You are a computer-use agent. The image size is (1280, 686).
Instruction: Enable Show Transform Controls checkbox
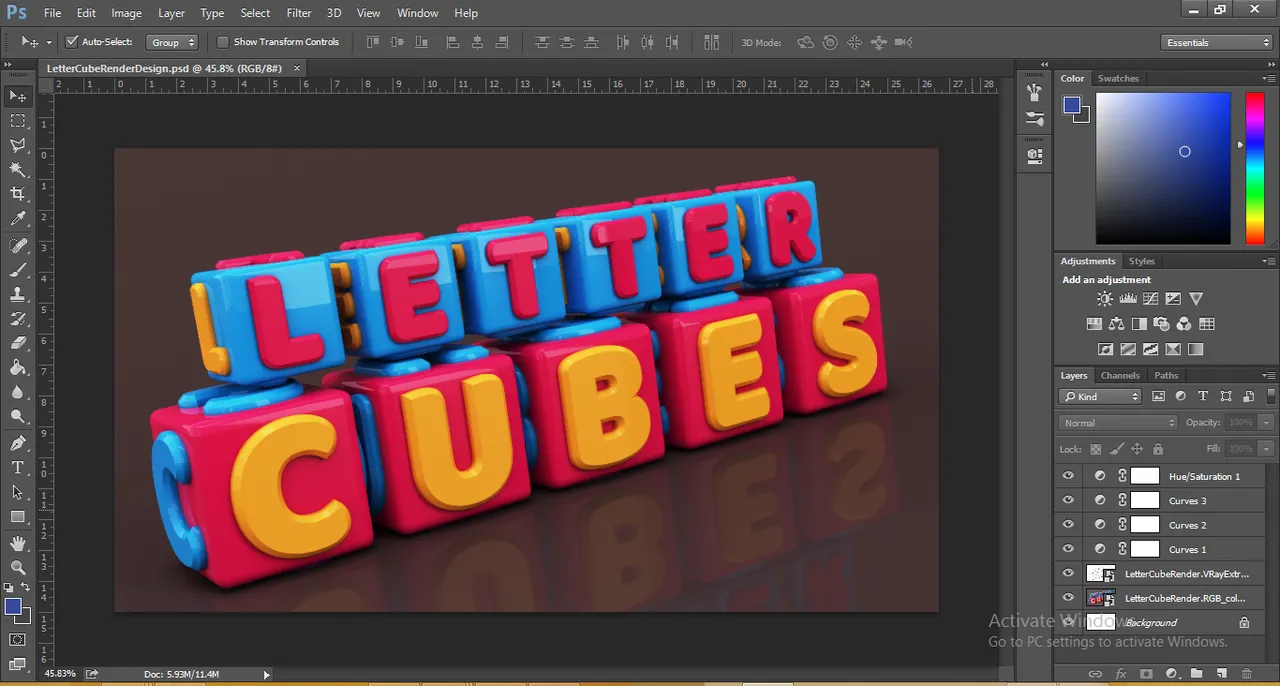pos(222,42)
